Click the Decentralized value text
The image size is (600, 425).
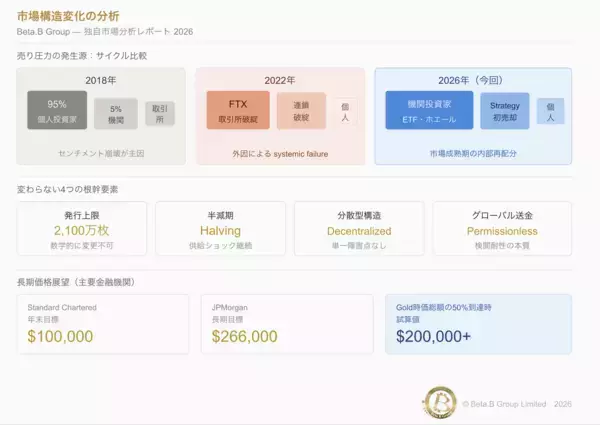coord(359,231)
